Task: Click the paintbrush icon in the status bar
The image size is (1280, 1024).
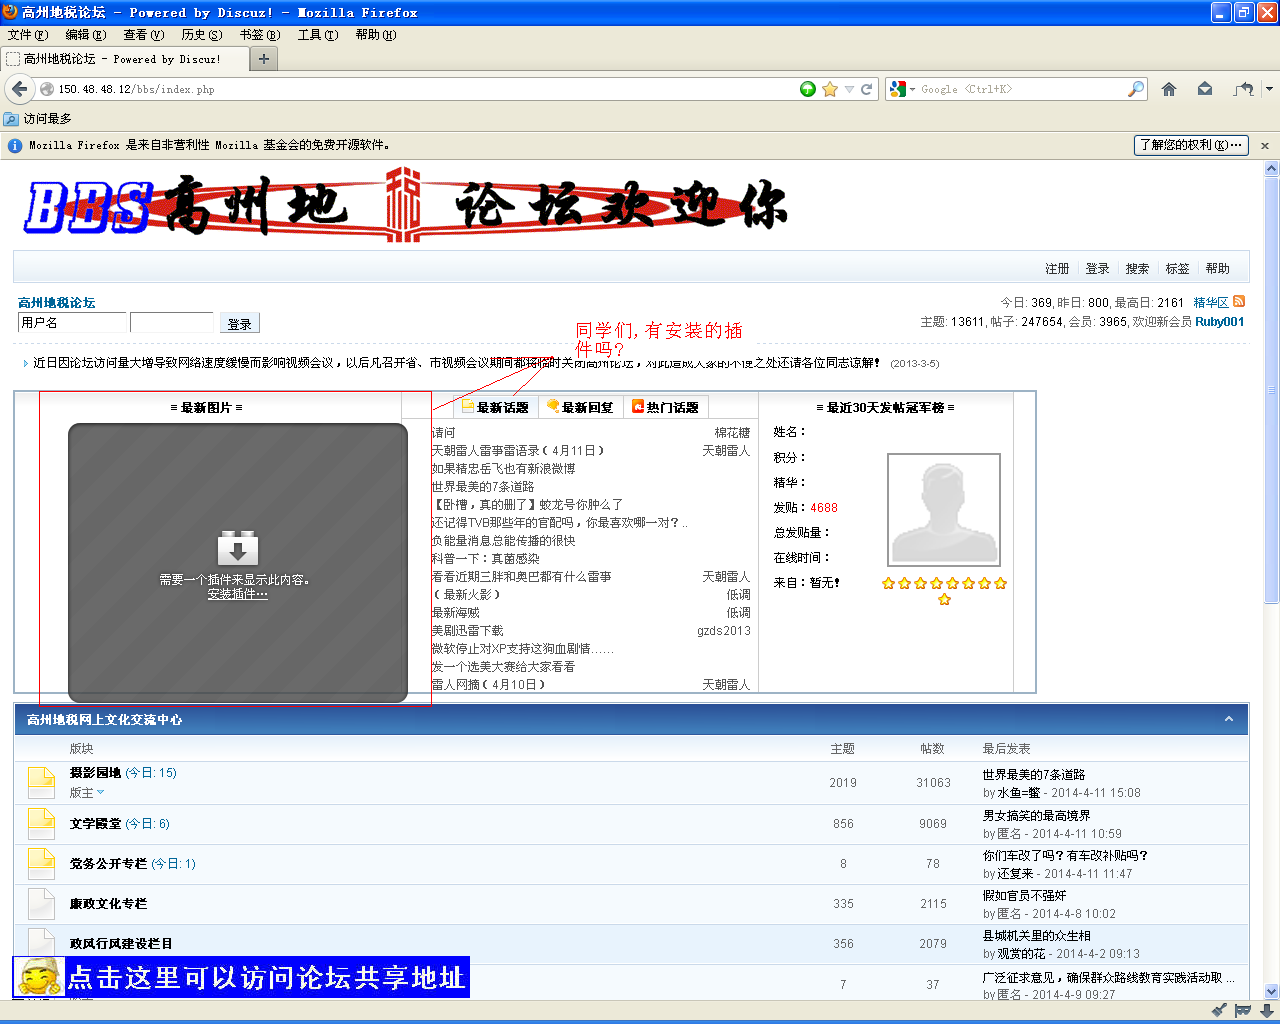Action: (x=1219, y=1010)
